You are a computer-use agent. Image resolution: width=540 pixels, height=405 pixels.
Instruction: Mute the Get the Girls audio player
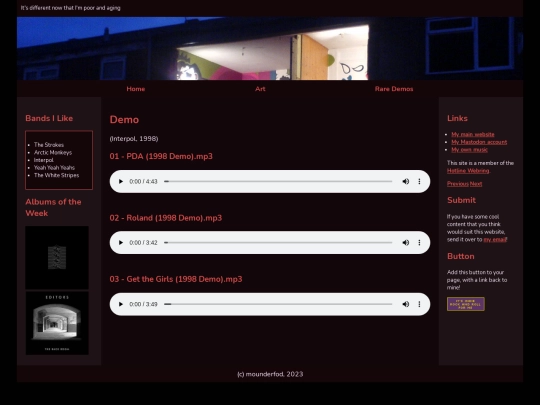pyautogui.click(x=406, y=304)
